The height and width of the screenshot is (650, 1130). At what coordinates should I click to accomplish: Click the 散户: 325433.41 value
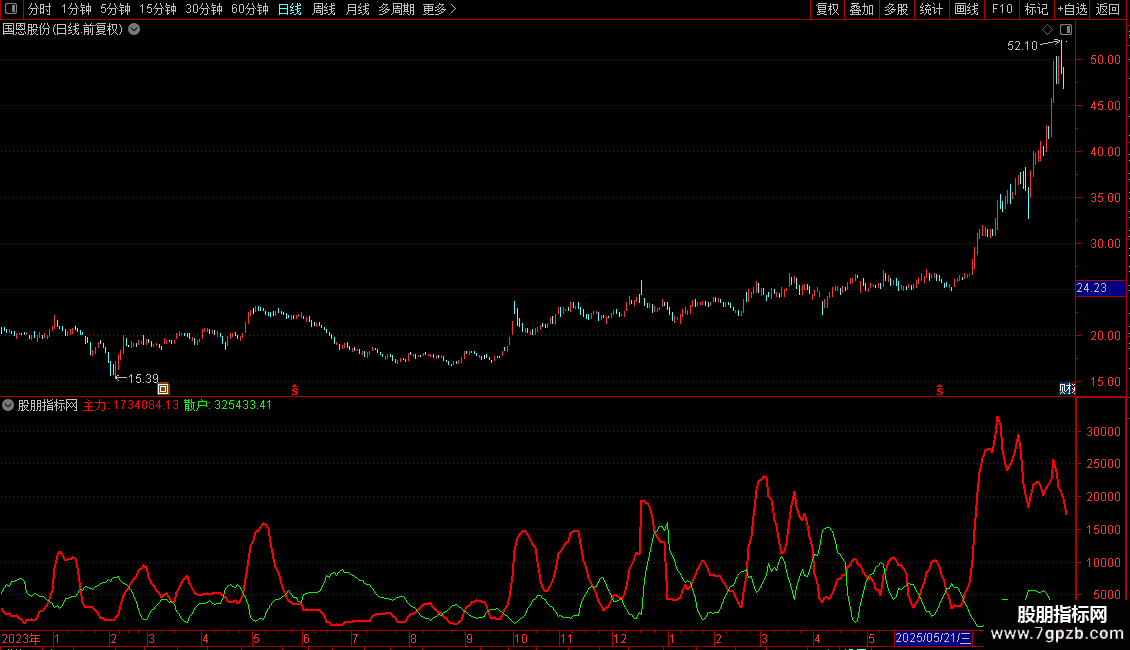(x=228, y=405)
